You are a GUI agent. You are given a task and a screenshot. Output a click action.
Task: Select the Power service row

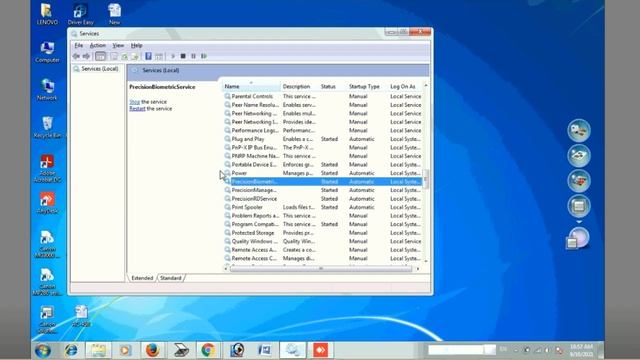point(322,173)
